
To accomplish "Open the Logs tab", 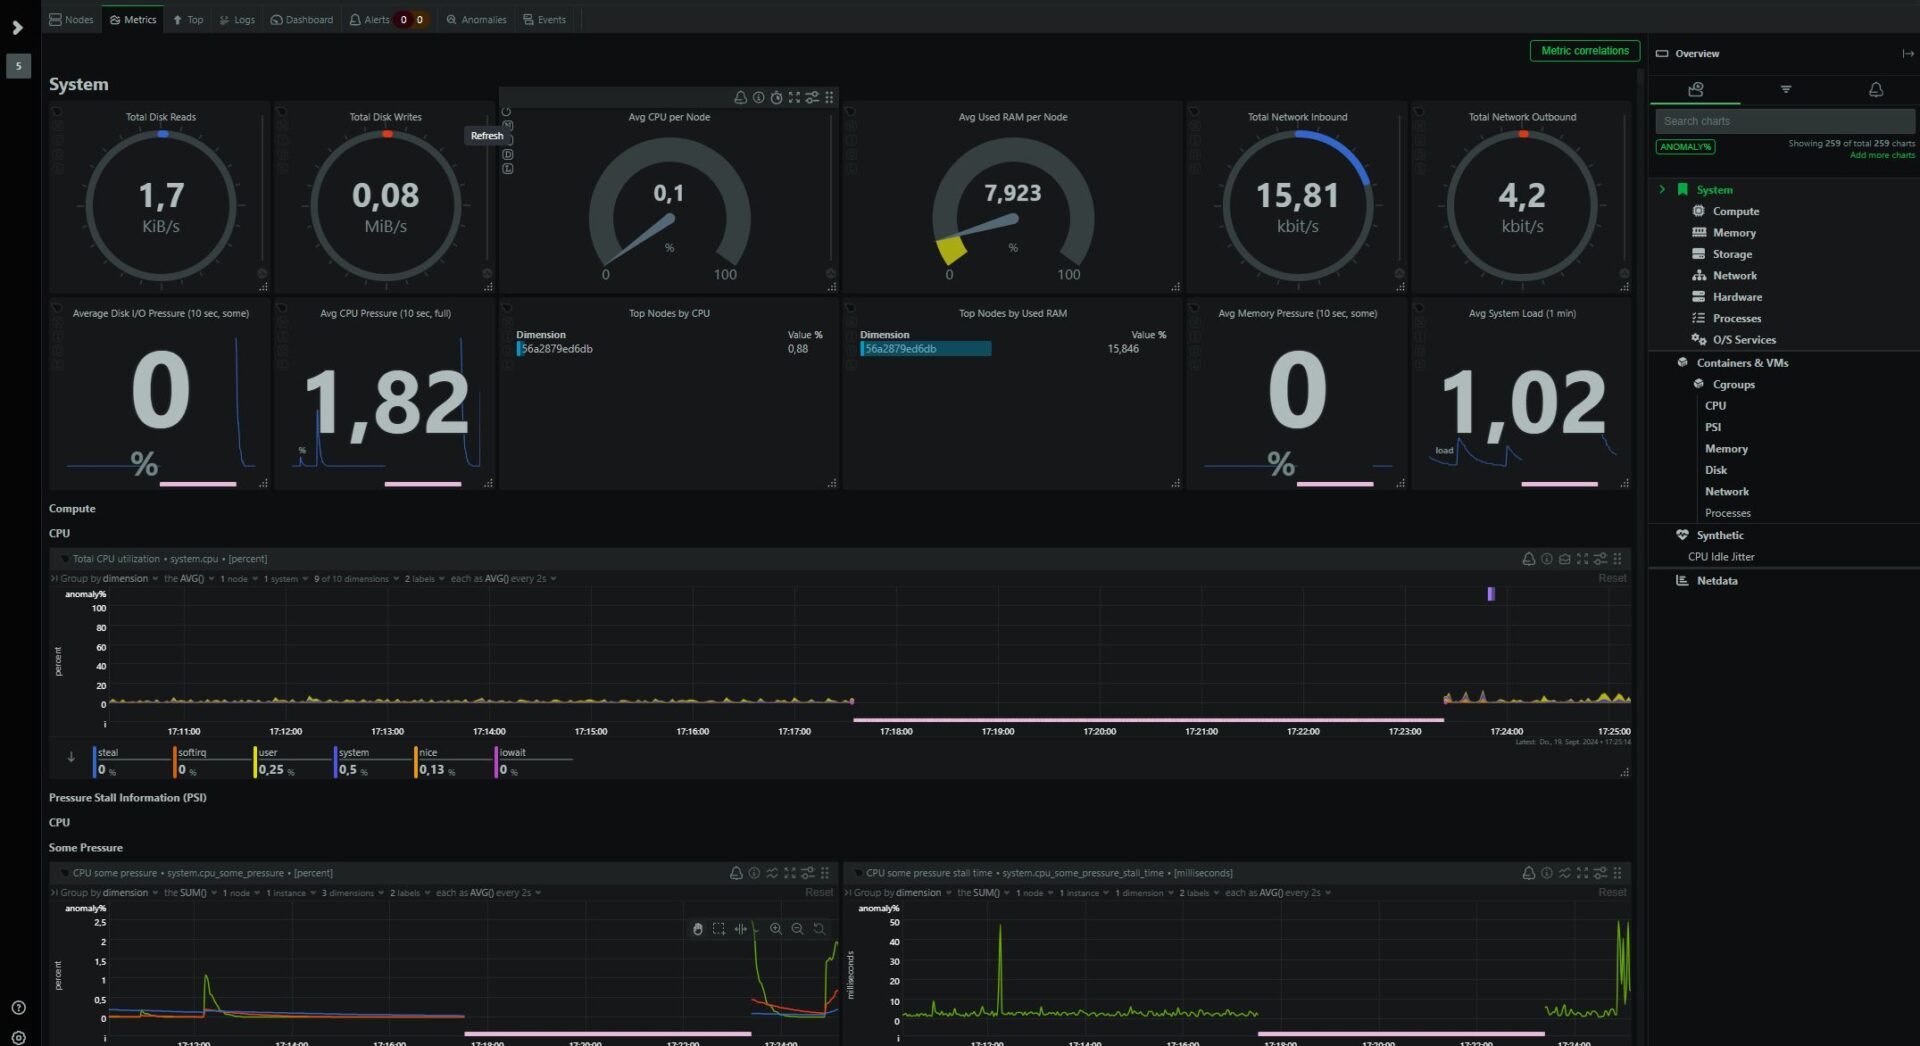I will pos(237,19).
